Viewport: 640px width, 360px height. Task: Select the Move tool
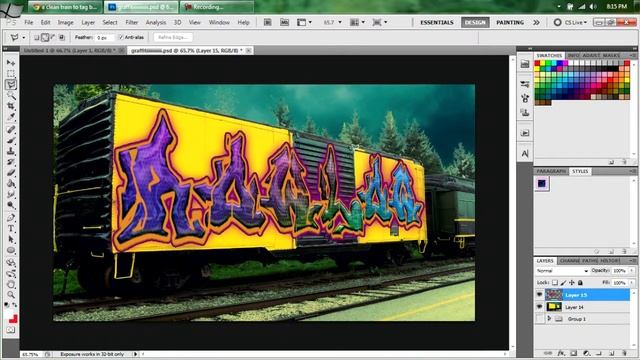point(11,63)
